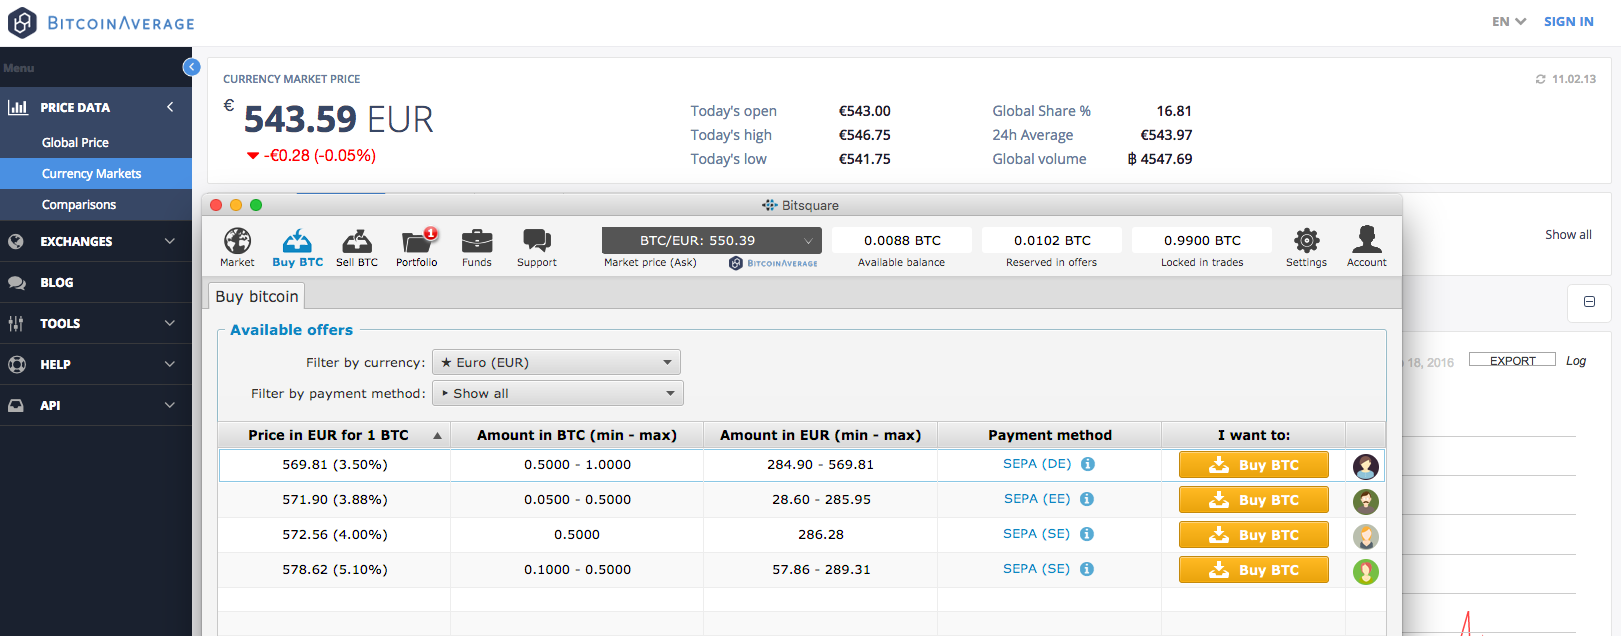
Task: Click the SEPA (EE) payment method link
Action: tap(1037, 499)
